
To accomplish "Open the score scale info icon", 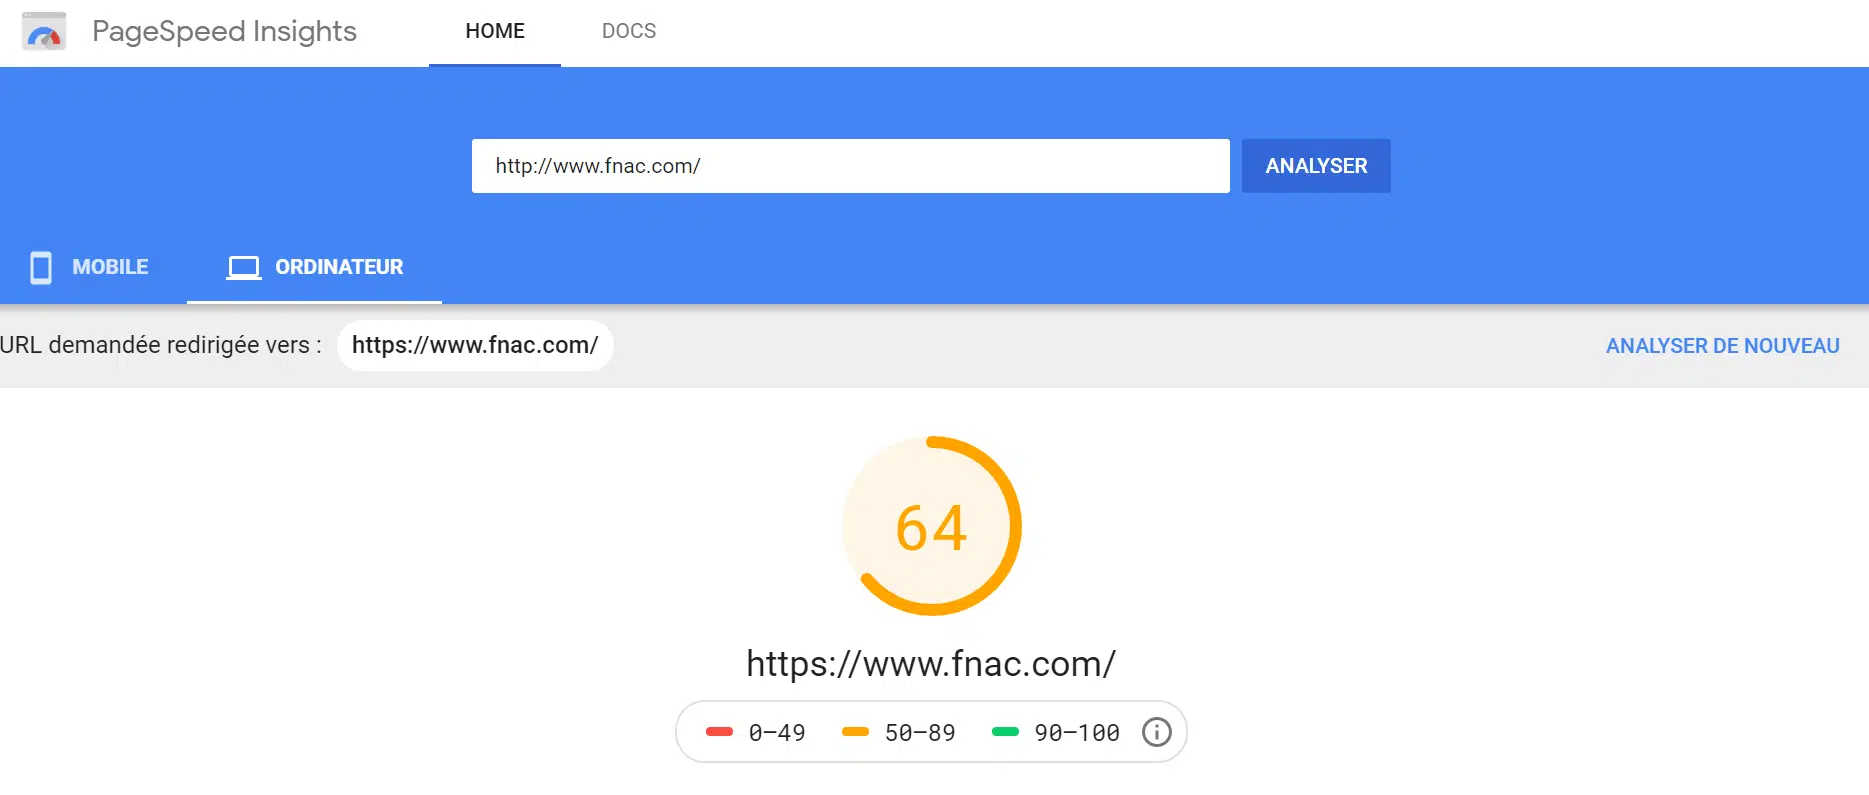I will point(1156,732).
